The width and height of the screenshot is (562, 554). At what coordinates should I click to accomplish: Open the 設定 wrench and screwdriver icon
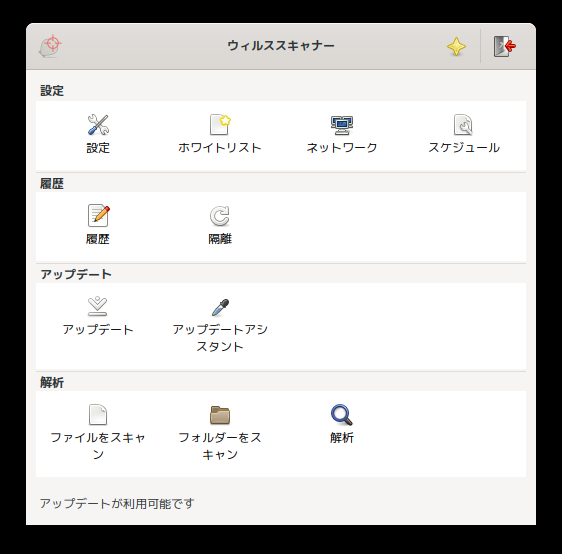click(x=98, y=125)
